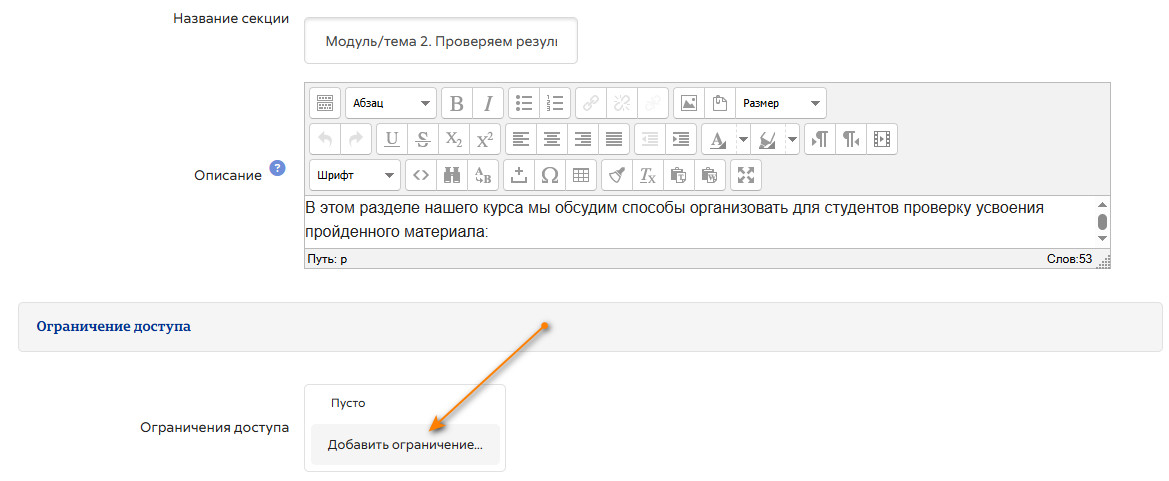
Task: Decrease the paragraph indent
Action: 649,139
